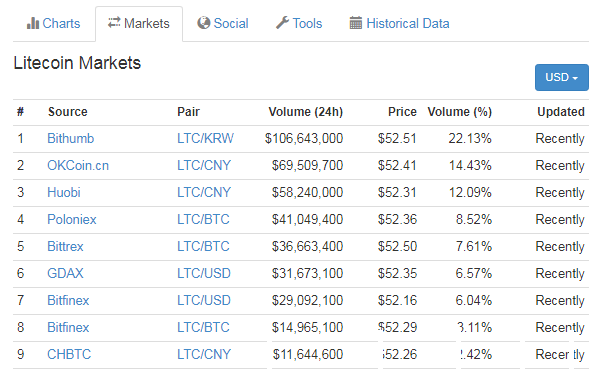Click the bar chart icon on Charts tab
The height and width of the screenshot is (373, 605).
33,23
